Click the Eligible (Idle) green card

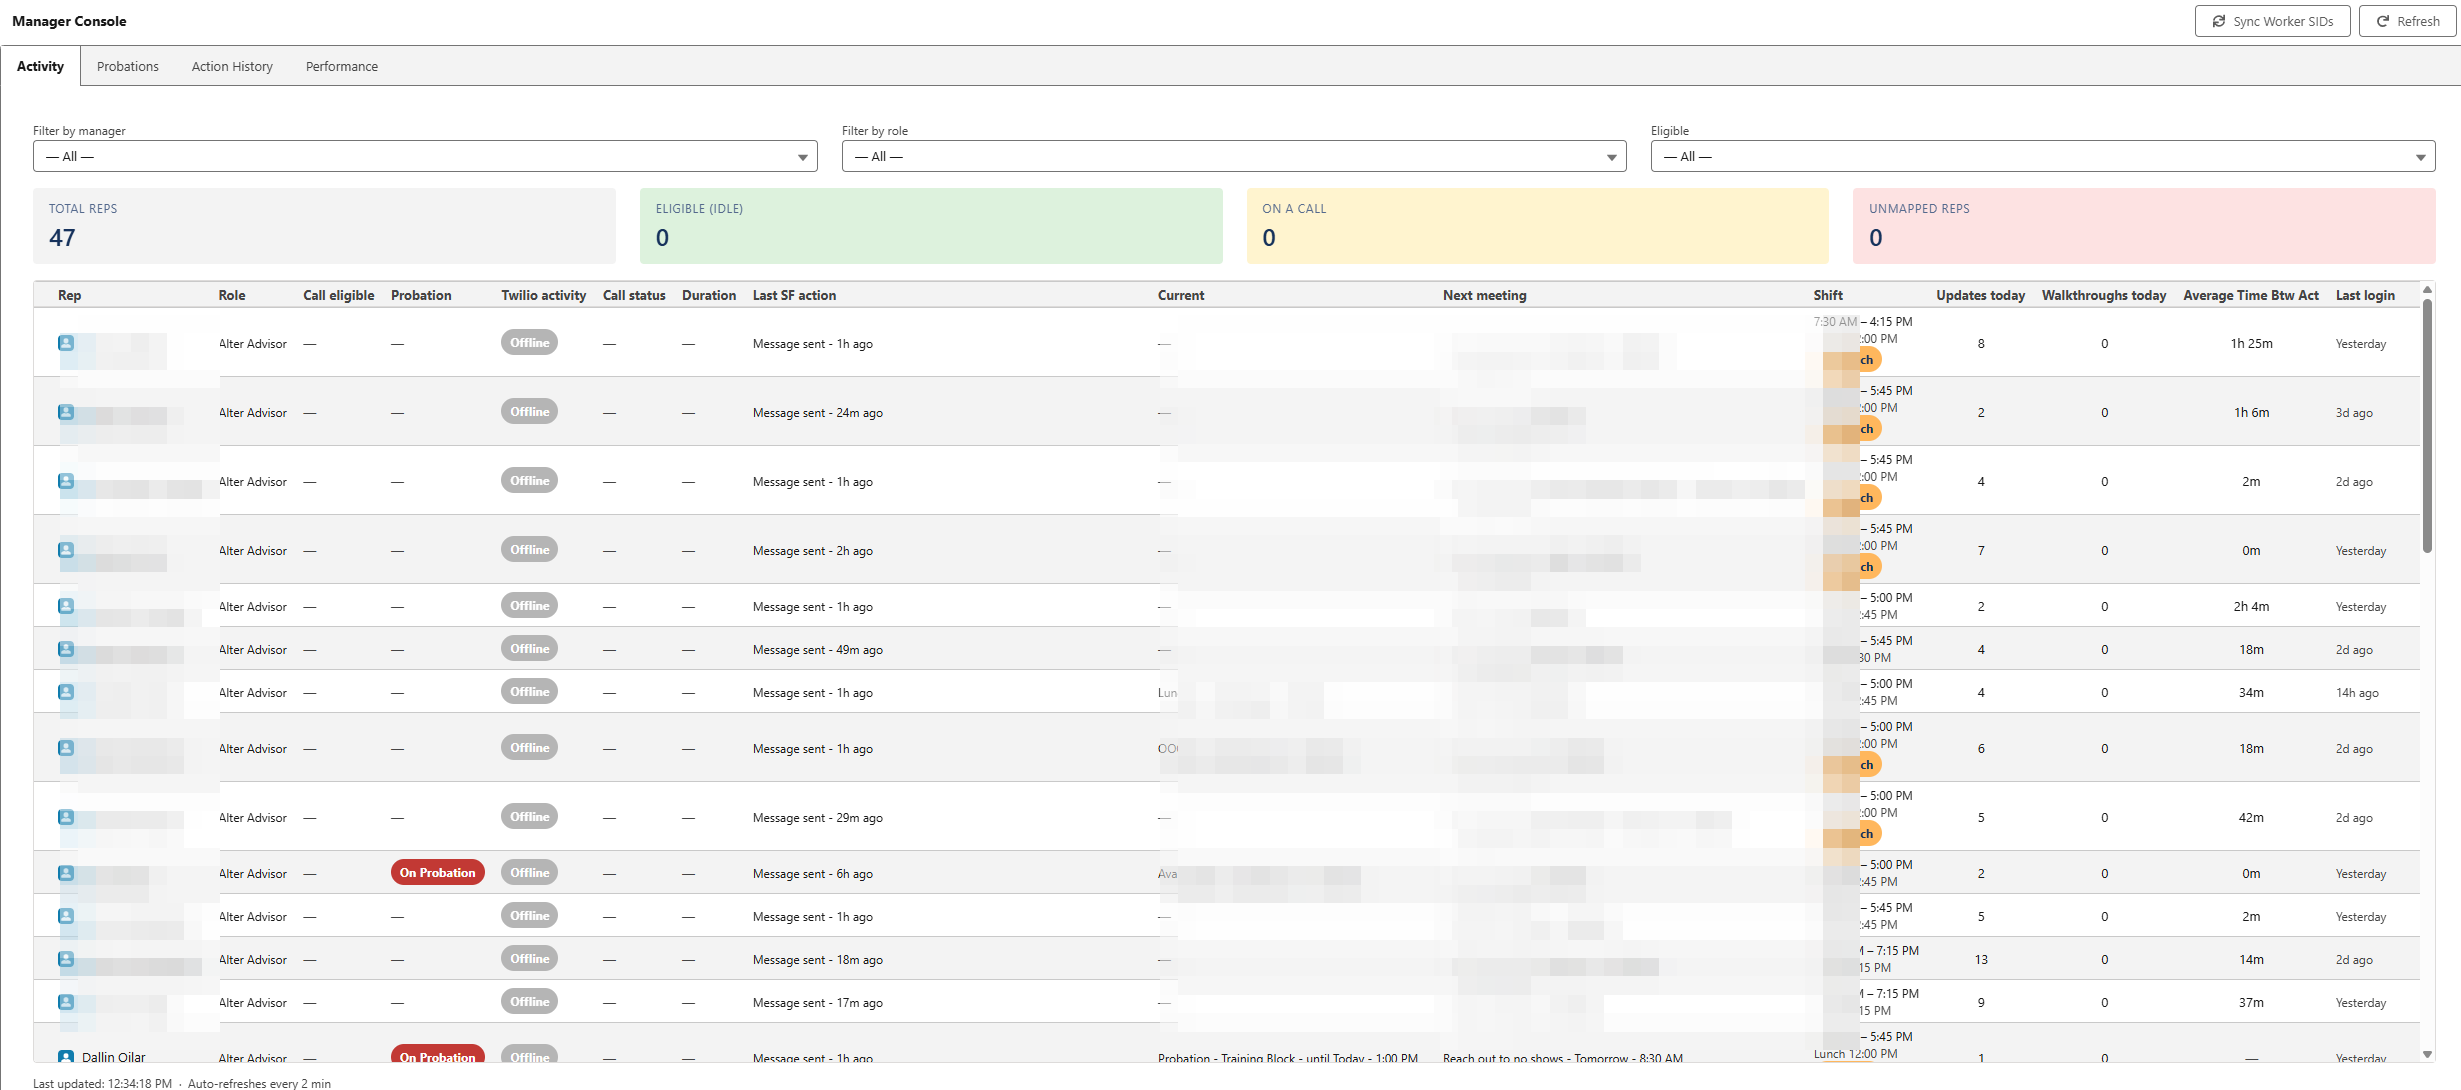coord(931,226)
